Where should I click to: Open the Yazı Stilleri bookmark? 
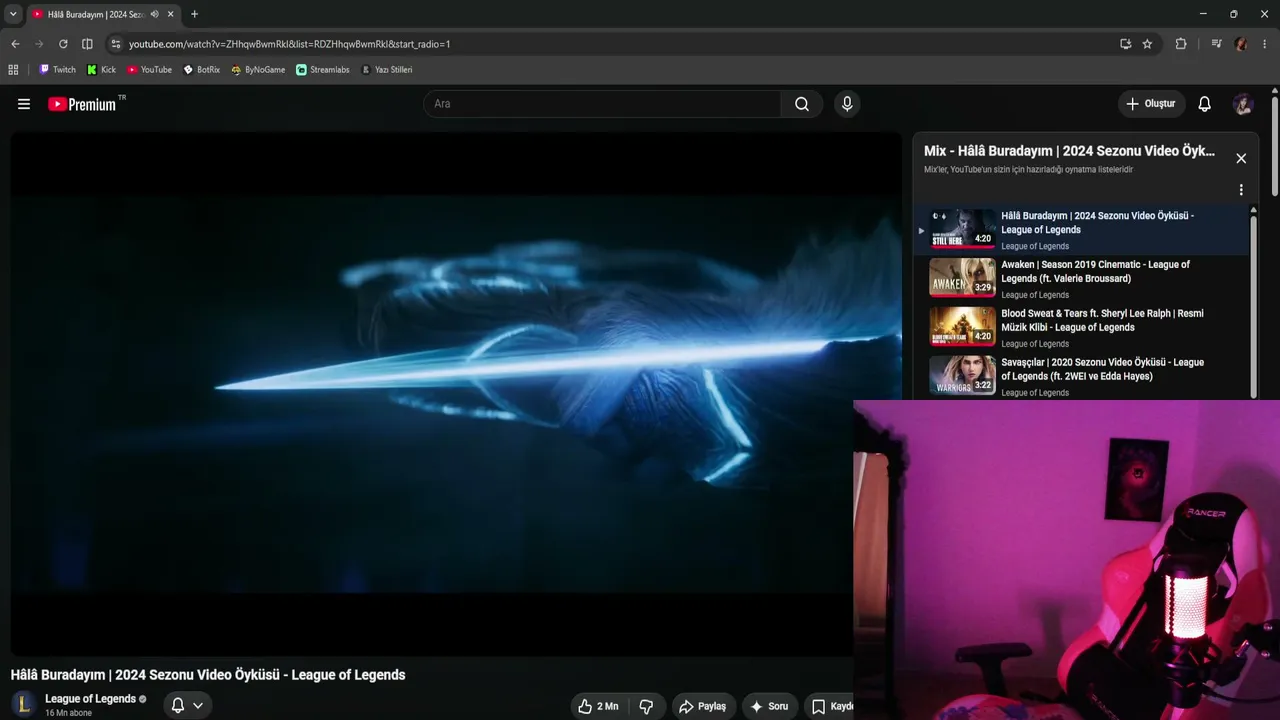tap(386, 70)
